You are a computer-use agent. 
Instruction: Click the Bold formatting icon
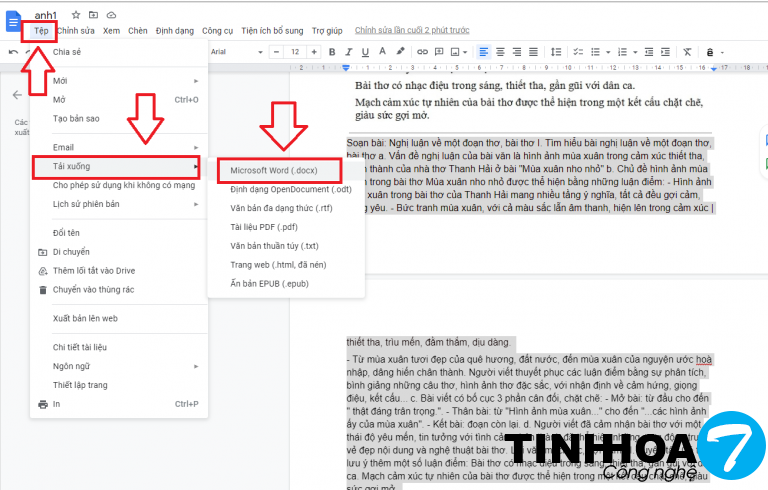click(x=331, y=51)
